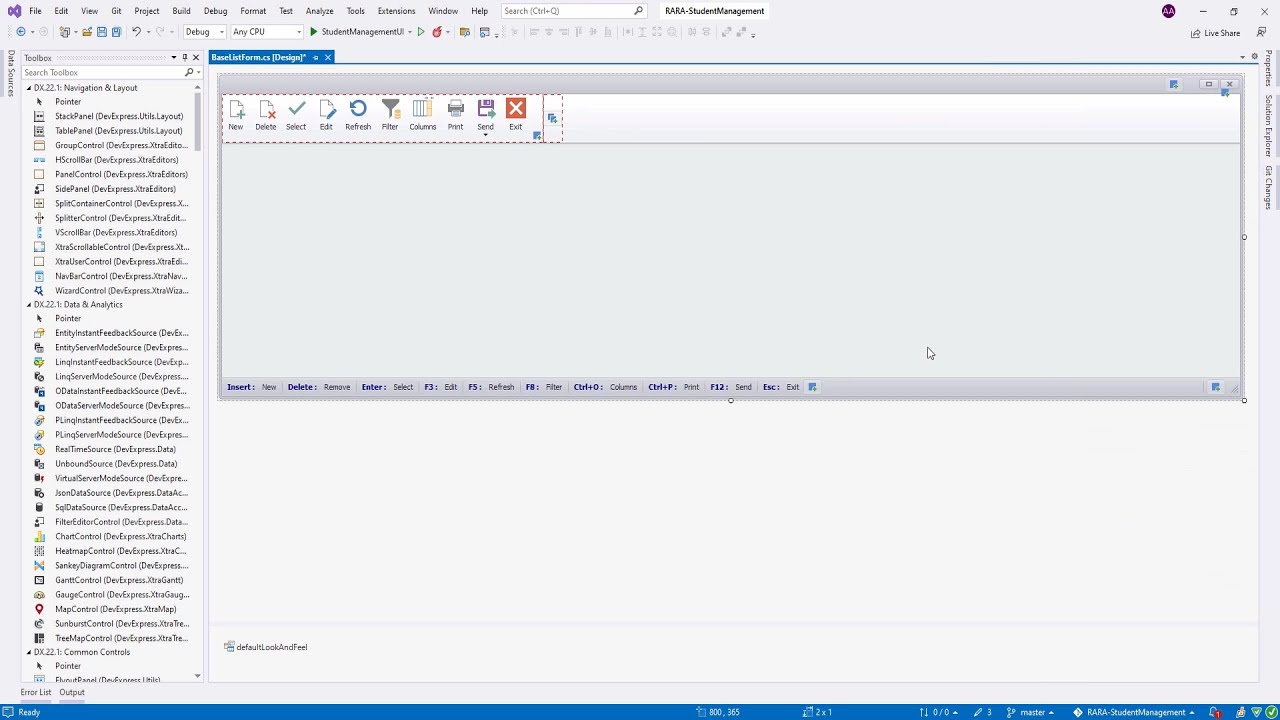
Task: Click the Filter funnel icon
Action: coord(390,109)
